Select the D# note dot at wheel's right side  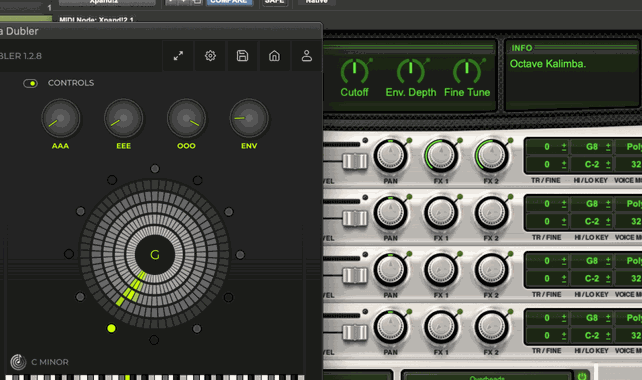pyautogui.click(x=240, y=255)
